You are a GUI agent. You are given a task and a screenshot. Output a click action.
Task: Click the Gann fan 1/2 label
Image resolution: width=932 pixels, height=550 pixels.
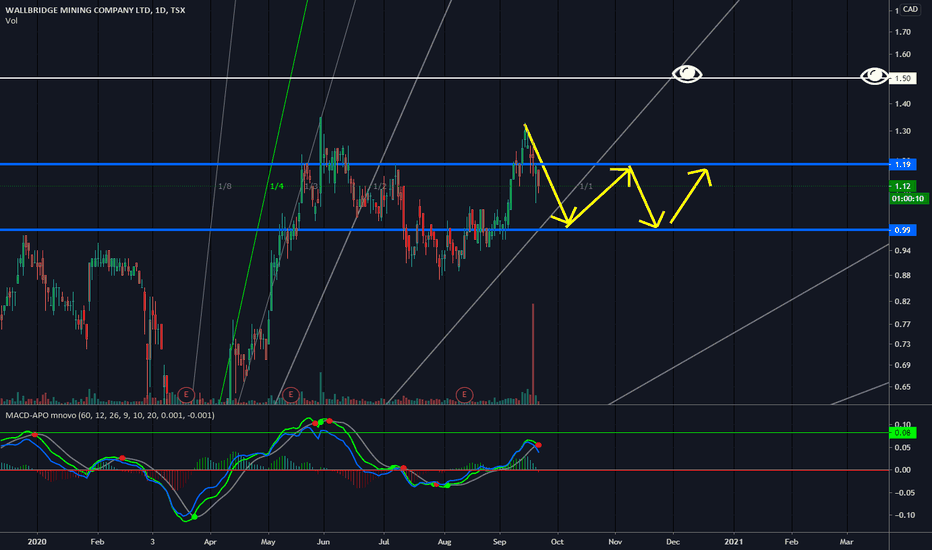coord(379,186)
